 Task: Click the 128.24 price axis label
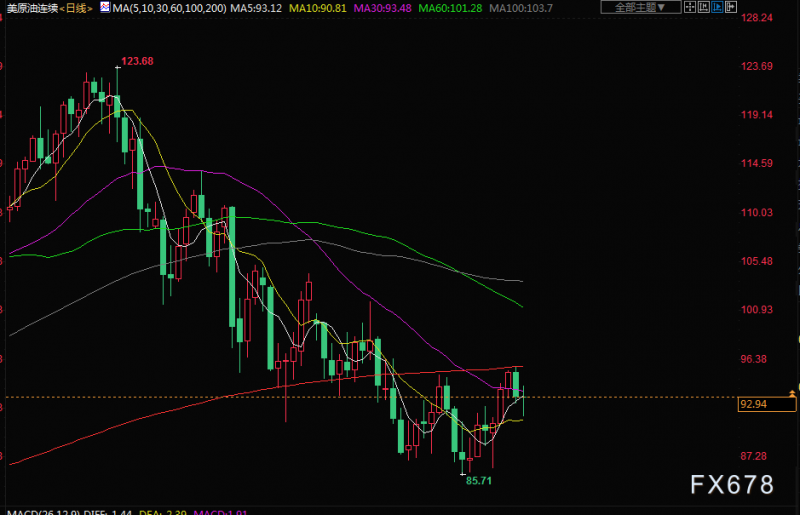757,18
